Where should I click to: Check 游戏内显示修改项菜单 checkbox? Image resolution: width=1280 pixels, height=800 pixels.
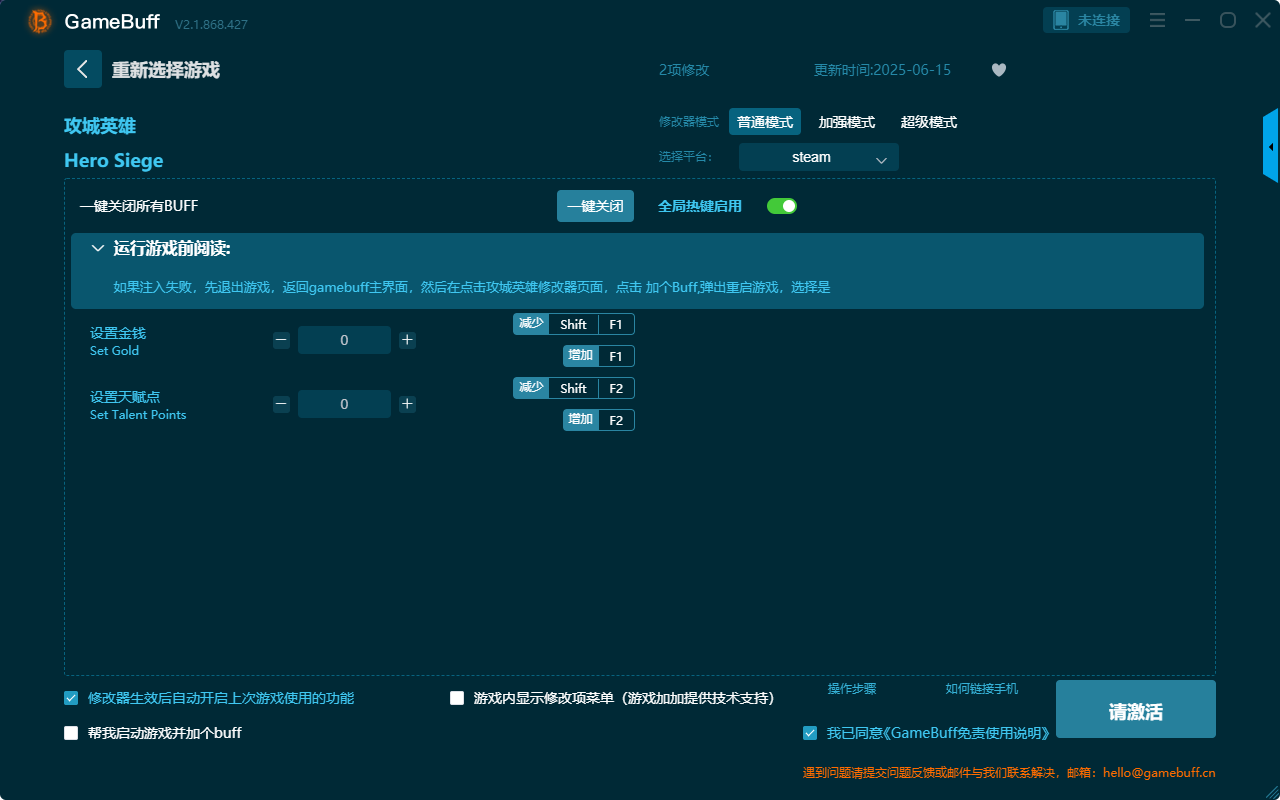[457, 698]
